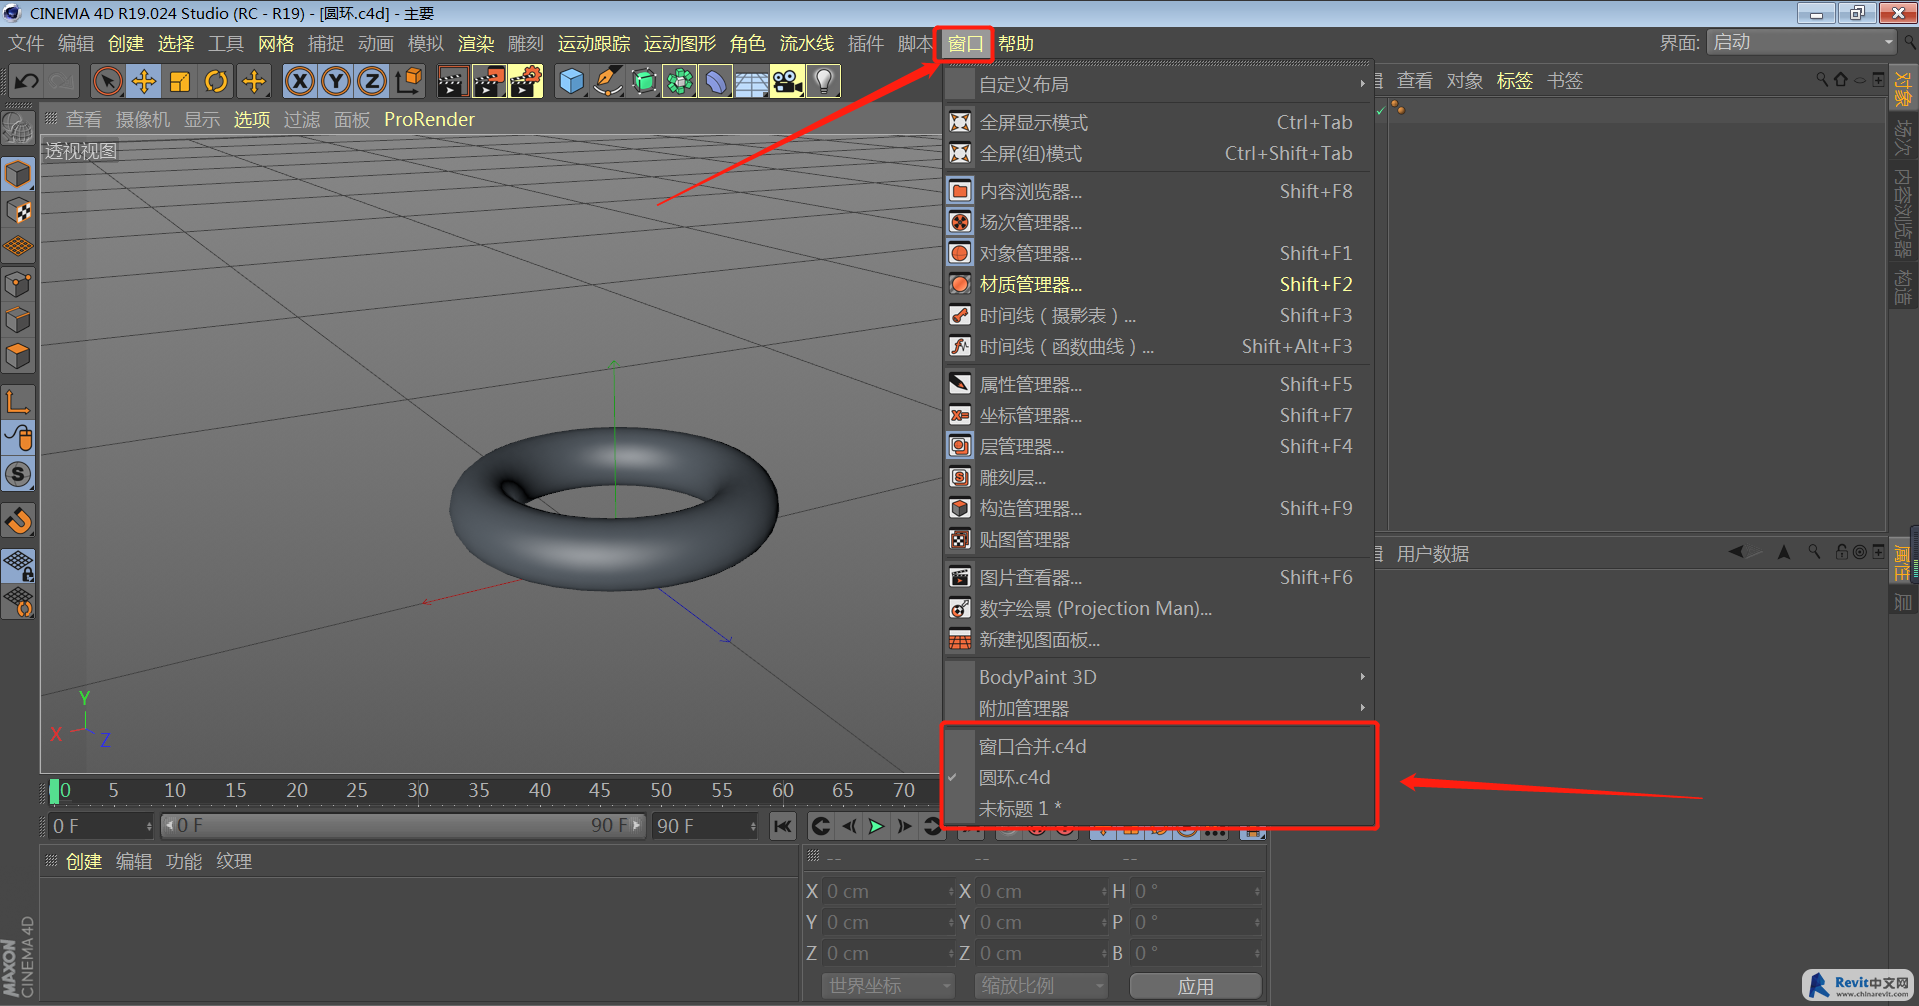The width and height of the screenshot is (1919, 1006).
Task: Go to start of animation button
Action: tap(782, 826)
